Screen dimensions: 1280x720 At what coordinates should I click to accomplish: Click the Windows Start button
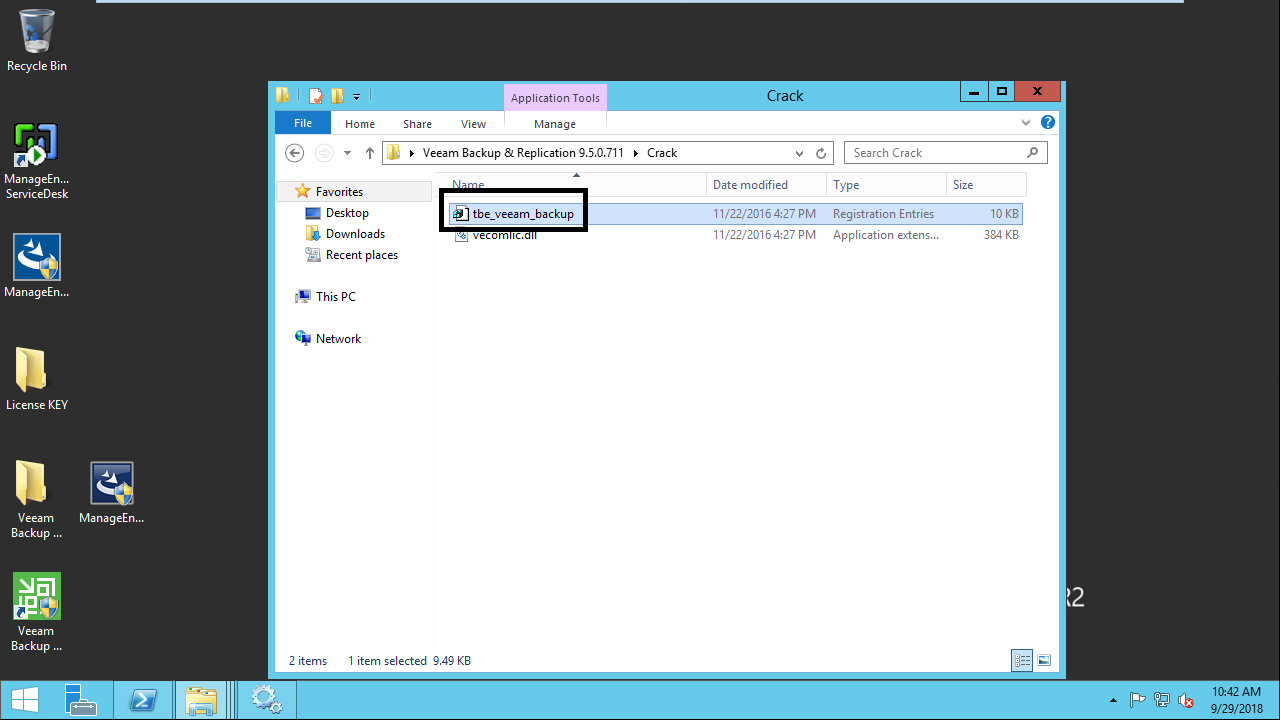[25, 700]
